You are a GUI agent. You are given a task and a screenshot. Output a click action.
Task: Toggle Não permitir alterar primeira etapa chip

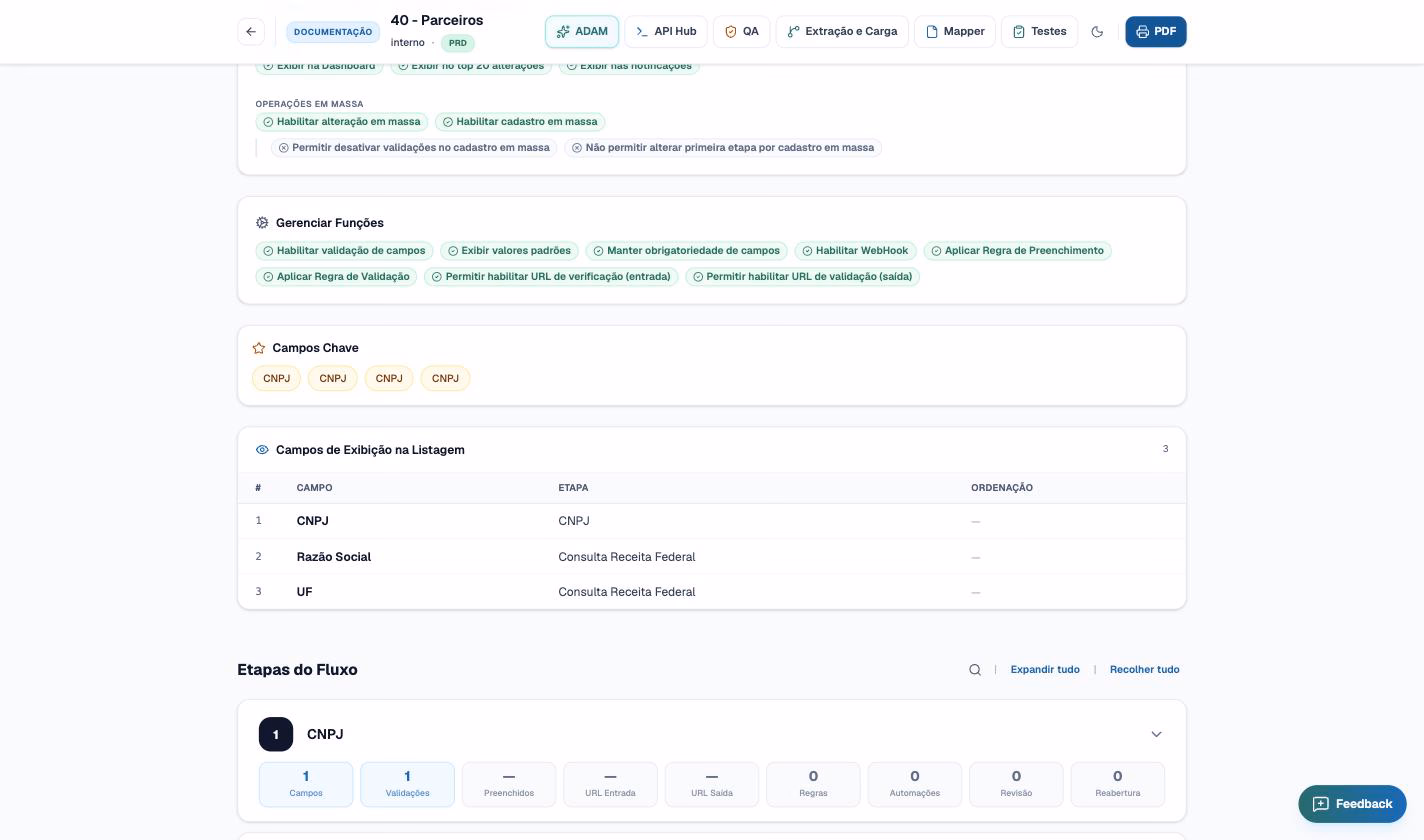[723, 148]
